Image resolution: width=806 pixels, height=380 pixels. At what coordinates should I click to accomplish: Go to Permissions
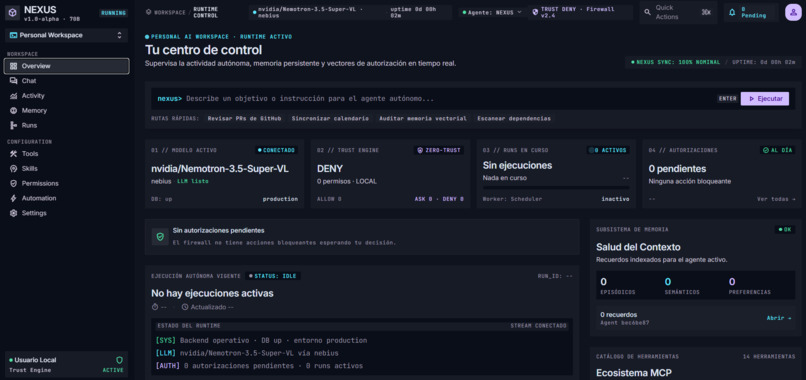click(x=66, y=184)
